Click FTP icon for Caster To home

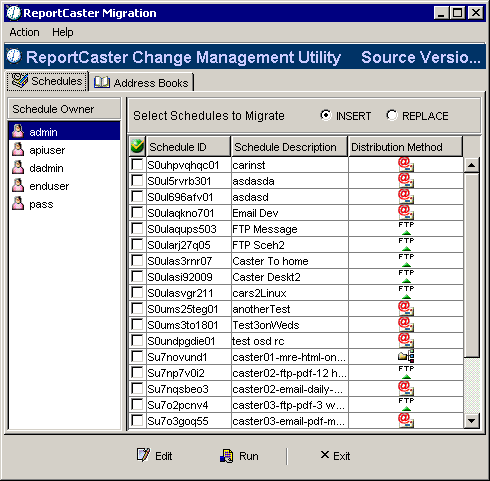pos(406,261)
